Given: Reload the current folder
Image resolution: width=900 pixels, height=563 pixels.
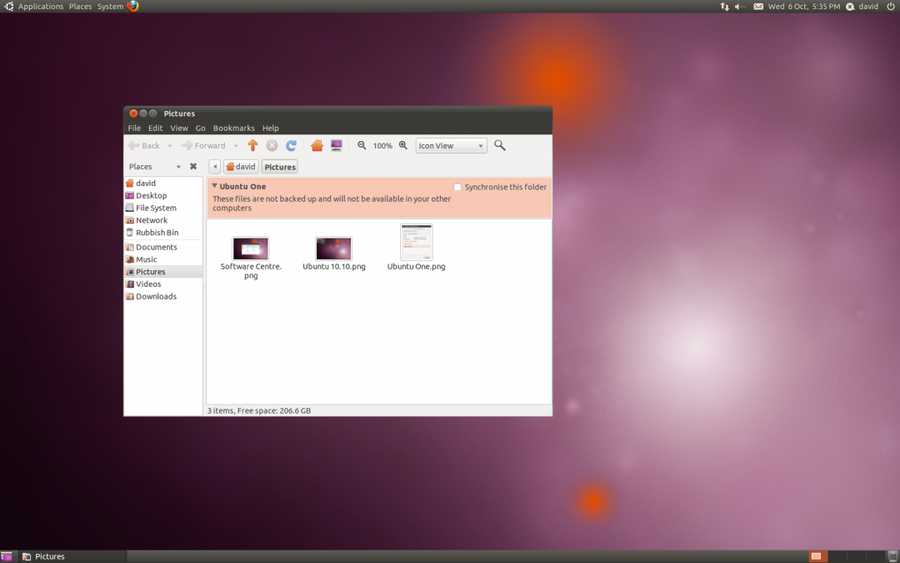Looking at the screenshot, I should (292, 146).
